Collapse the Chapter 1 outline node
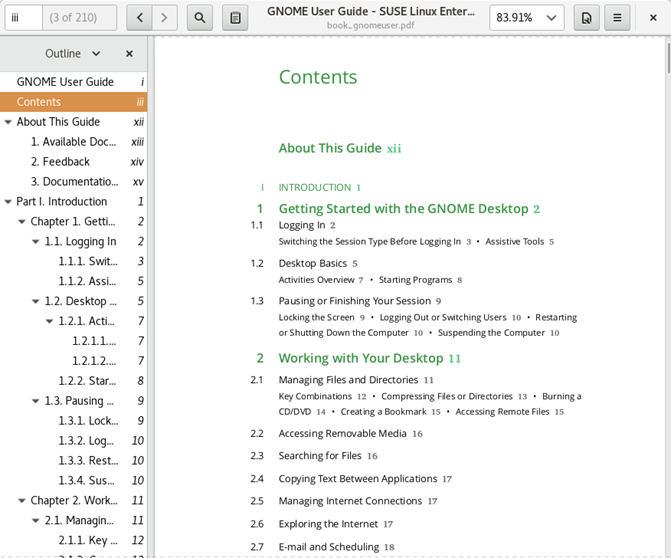The image size is (671, 558). tap(21, 222)
